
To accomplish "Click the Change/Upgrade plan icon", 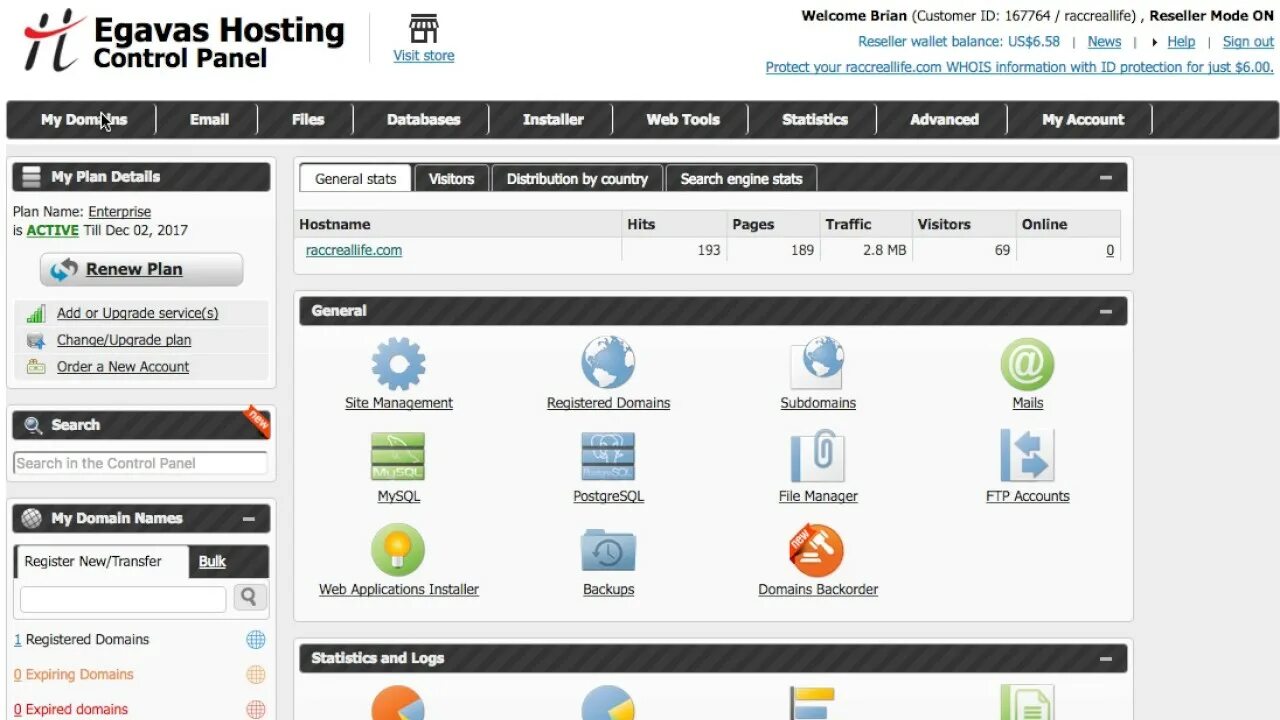I will (x=36, y=340).
